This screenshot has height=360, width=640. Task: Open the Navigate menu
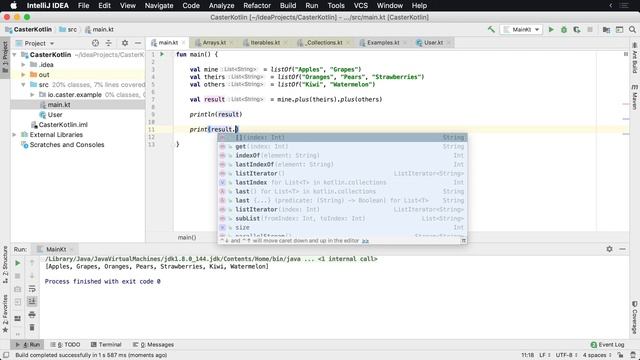click(x=159, y=6)
